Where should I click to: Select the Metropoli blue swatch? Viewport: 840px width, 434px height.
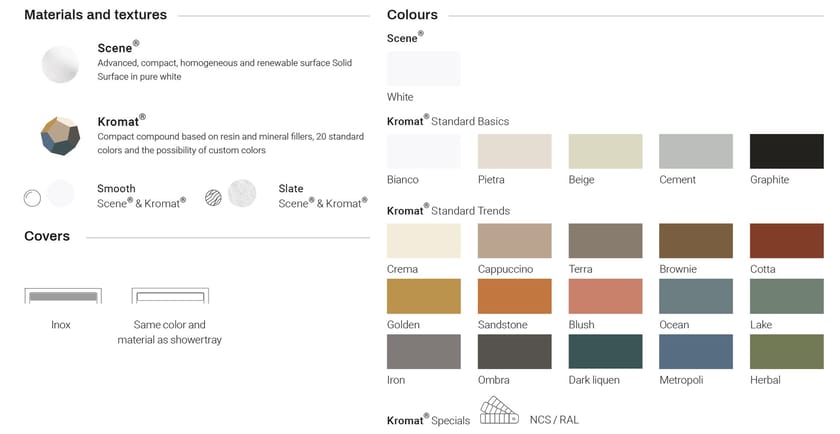pyautogui.click(x=696, y=351)
